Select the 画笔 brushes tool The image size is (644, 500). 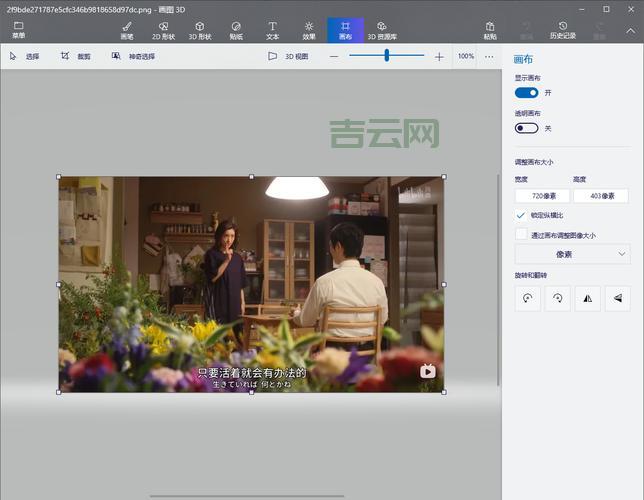127,30
